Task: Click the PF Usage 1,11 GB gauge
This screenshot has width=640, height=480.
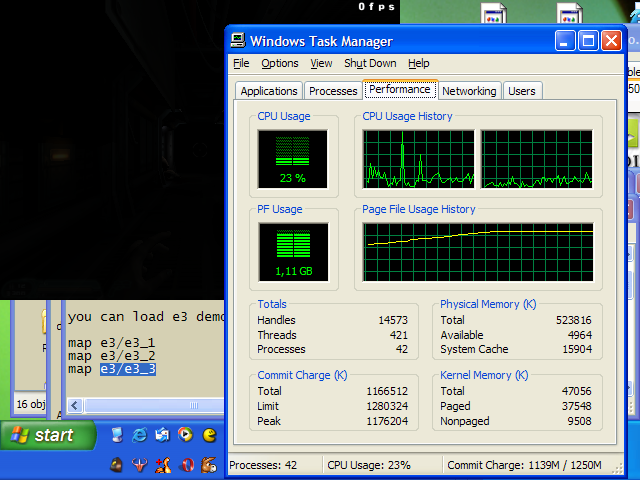Action: pyautogui.click(x=293, y=252)
